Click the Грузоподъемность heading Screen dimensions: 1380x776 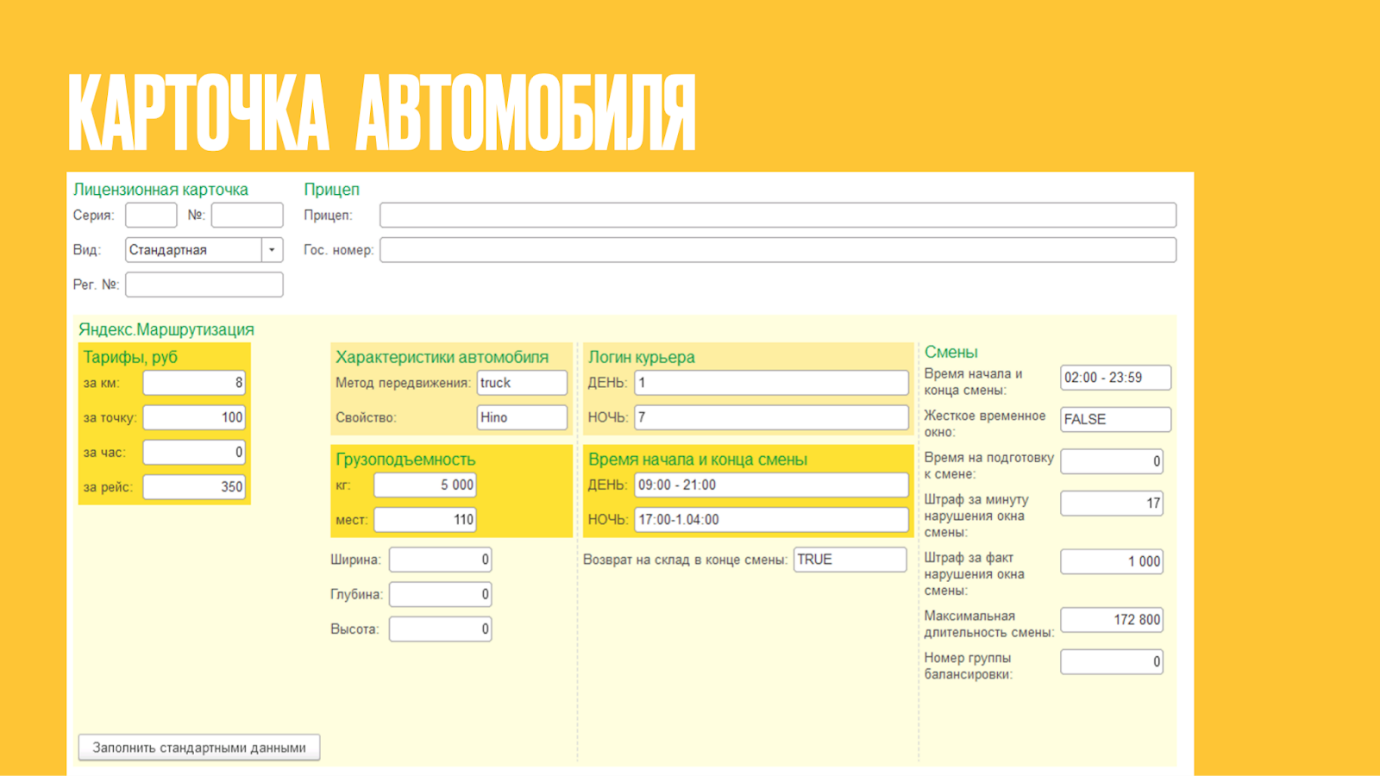405,460
